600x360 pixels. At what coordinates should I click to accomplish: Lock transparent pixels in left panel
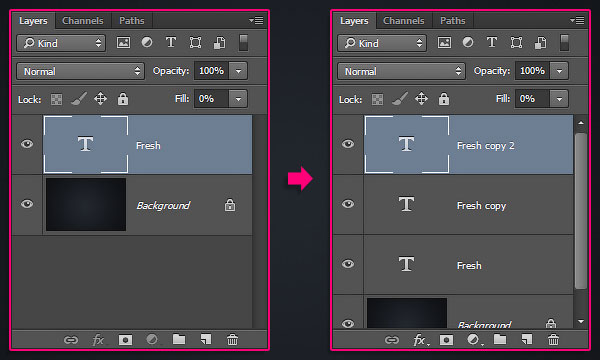coord(57,99)
